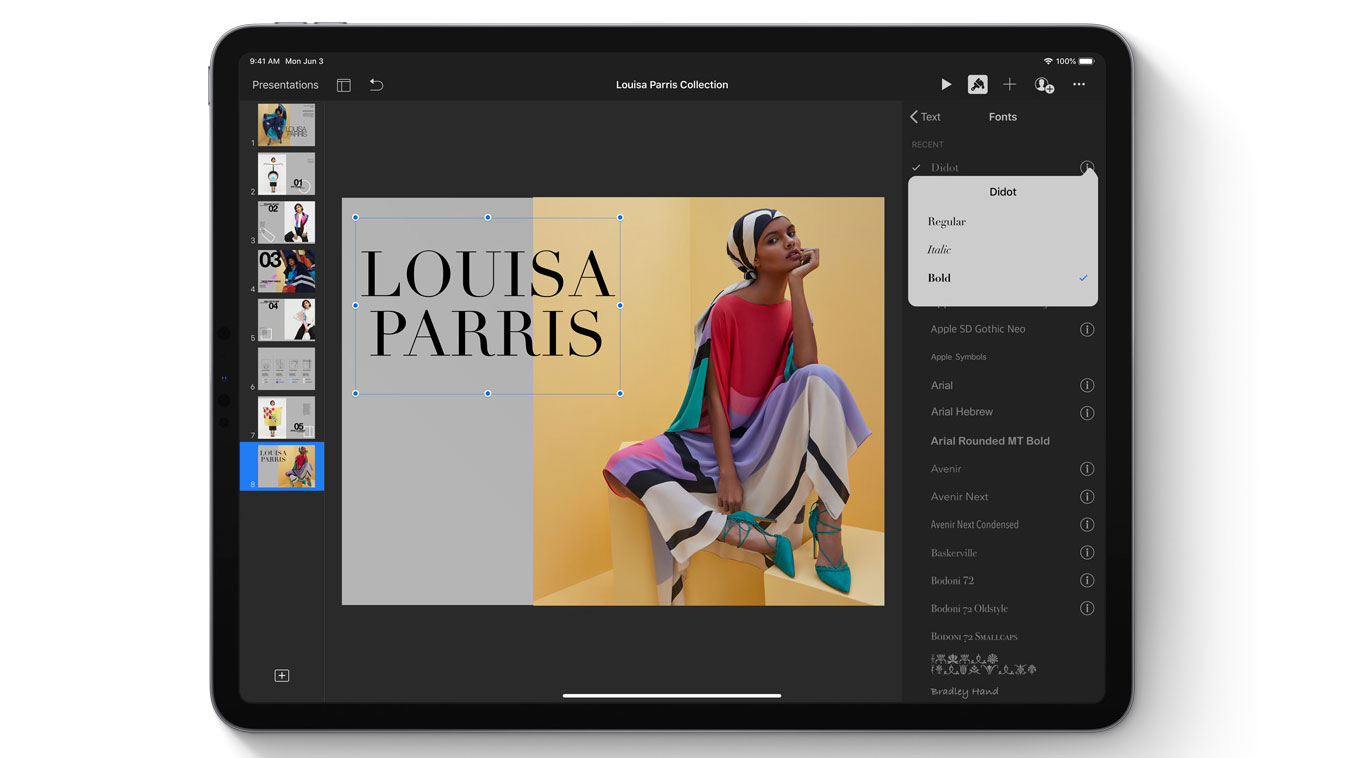
Task: Select the Baskerville font
Action: click(x=954, y=553)
